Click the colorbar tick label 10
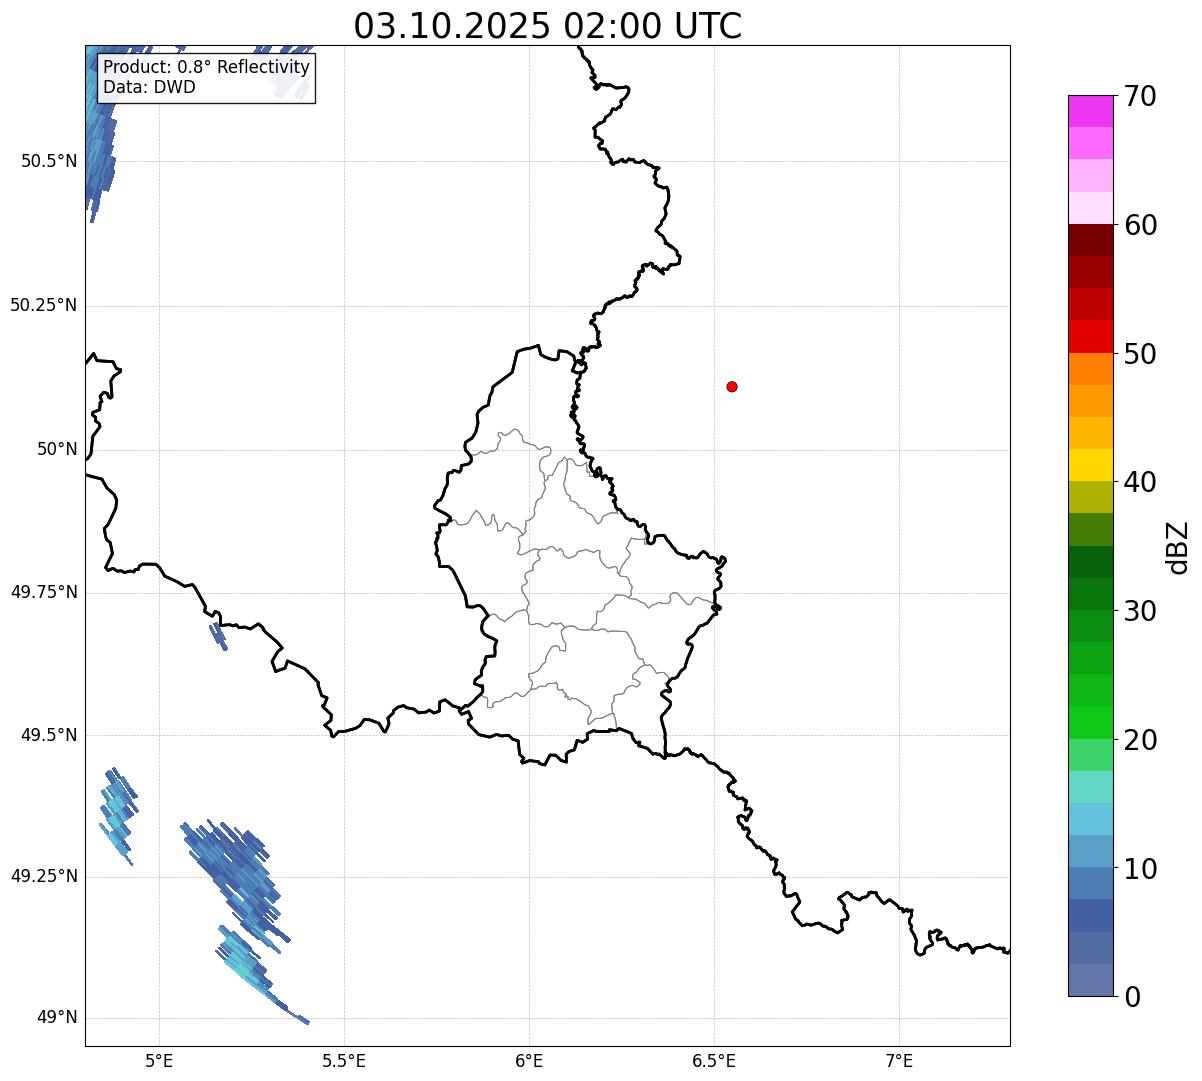 tap(1140, 869)
